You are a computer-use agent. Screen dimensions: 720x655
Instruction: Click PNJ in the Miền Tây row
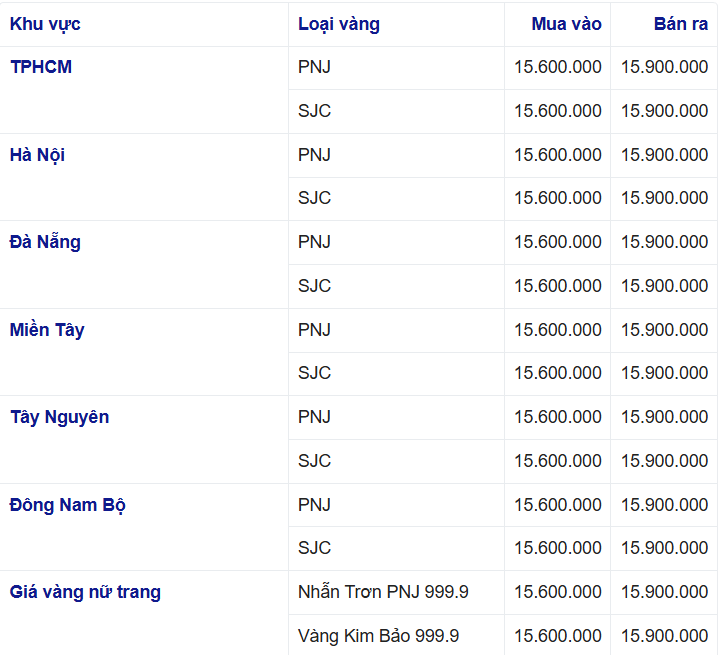pos(314,330)
